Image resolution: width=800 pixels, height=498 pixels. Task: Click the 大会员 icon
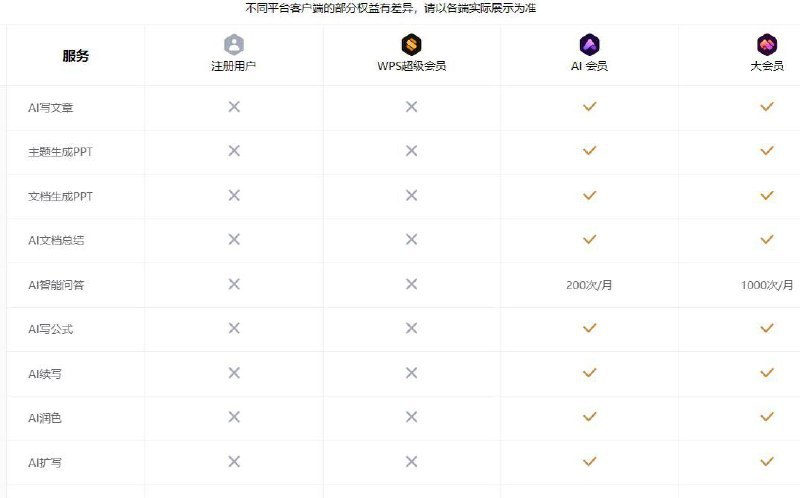pos(767,45)
